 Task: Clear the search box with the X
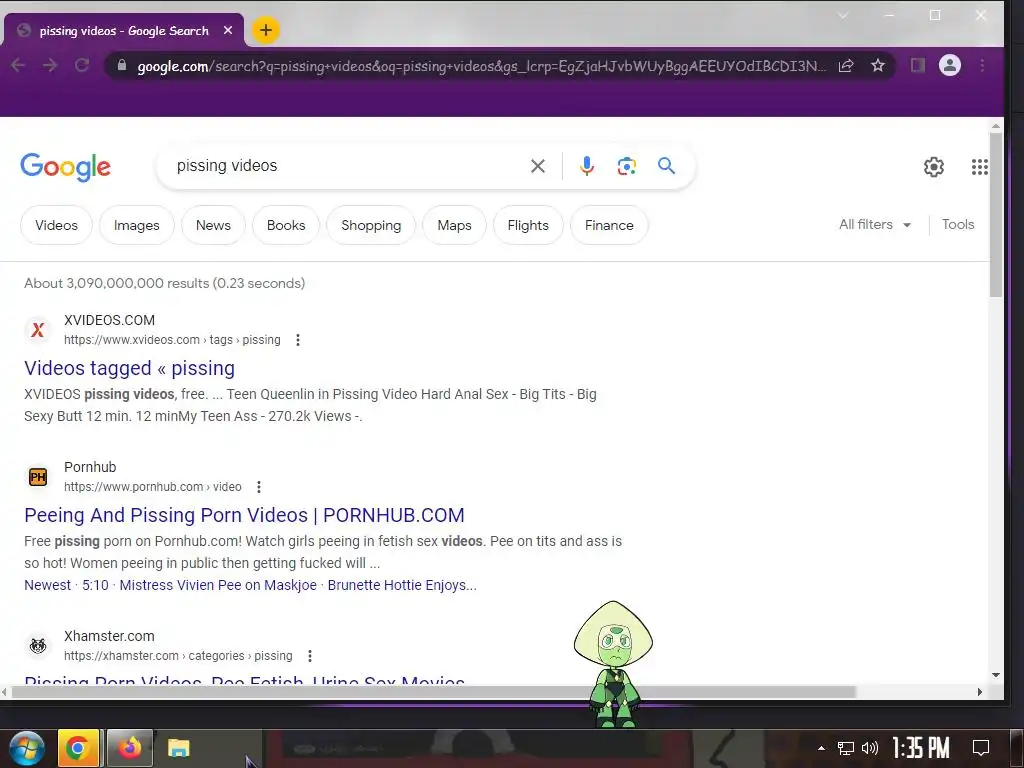tap(537, 166)
